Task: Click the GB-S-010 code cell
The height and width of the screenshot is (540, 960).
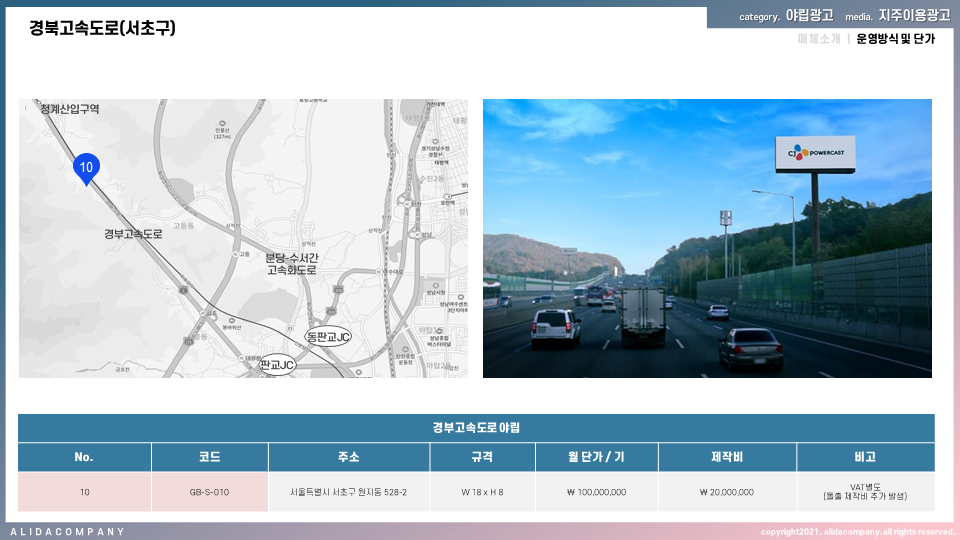Action: [x=209, y=492]
